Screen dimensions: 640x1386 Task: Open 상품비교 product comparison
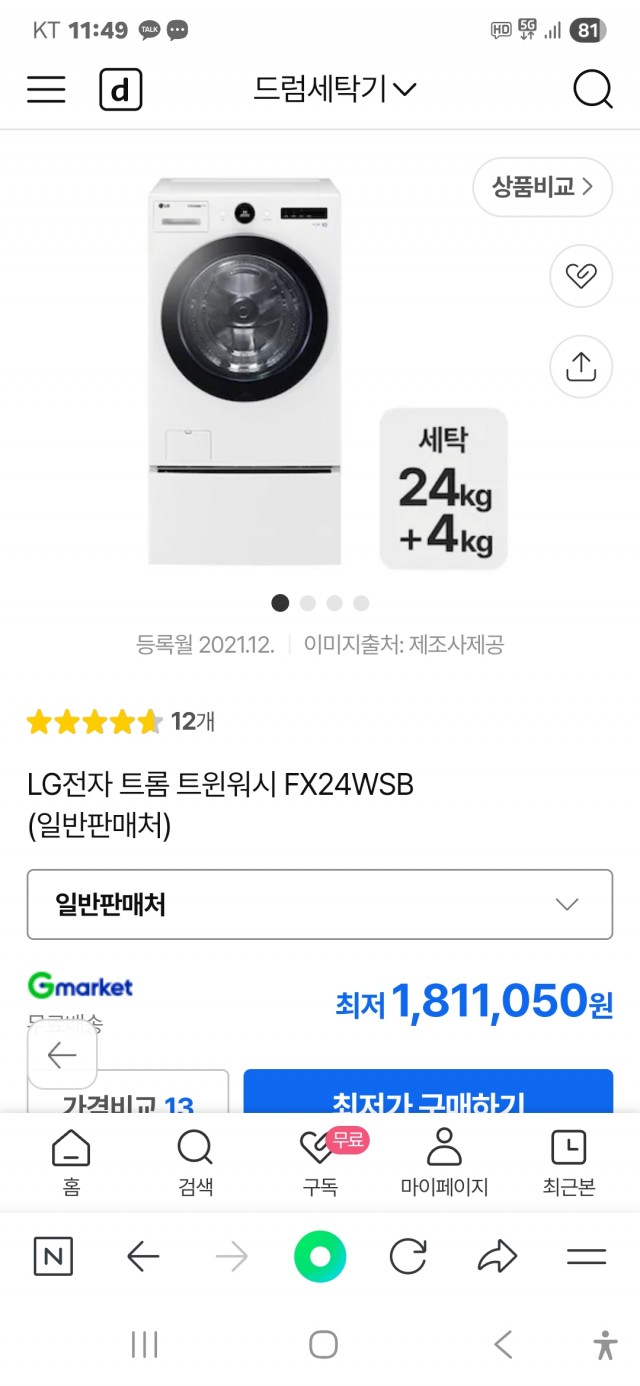coord(542,186)
